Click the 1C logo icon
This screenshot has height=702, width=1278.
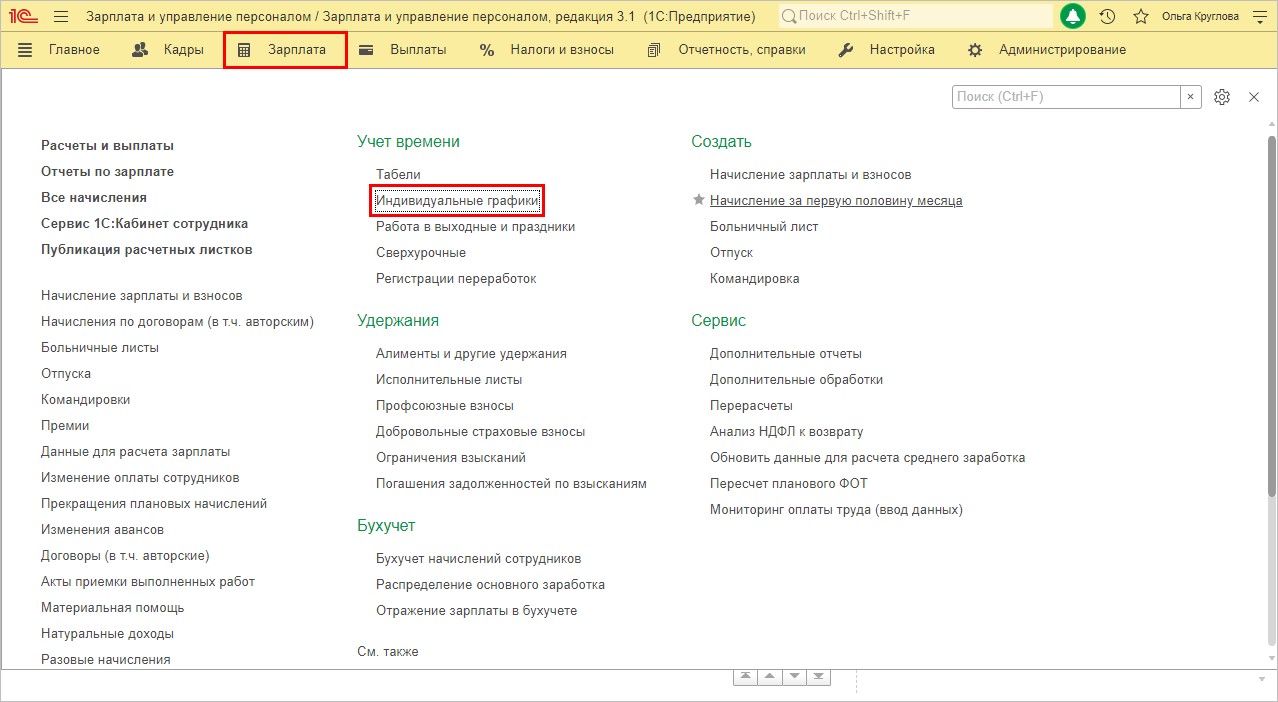pos(24,16)
